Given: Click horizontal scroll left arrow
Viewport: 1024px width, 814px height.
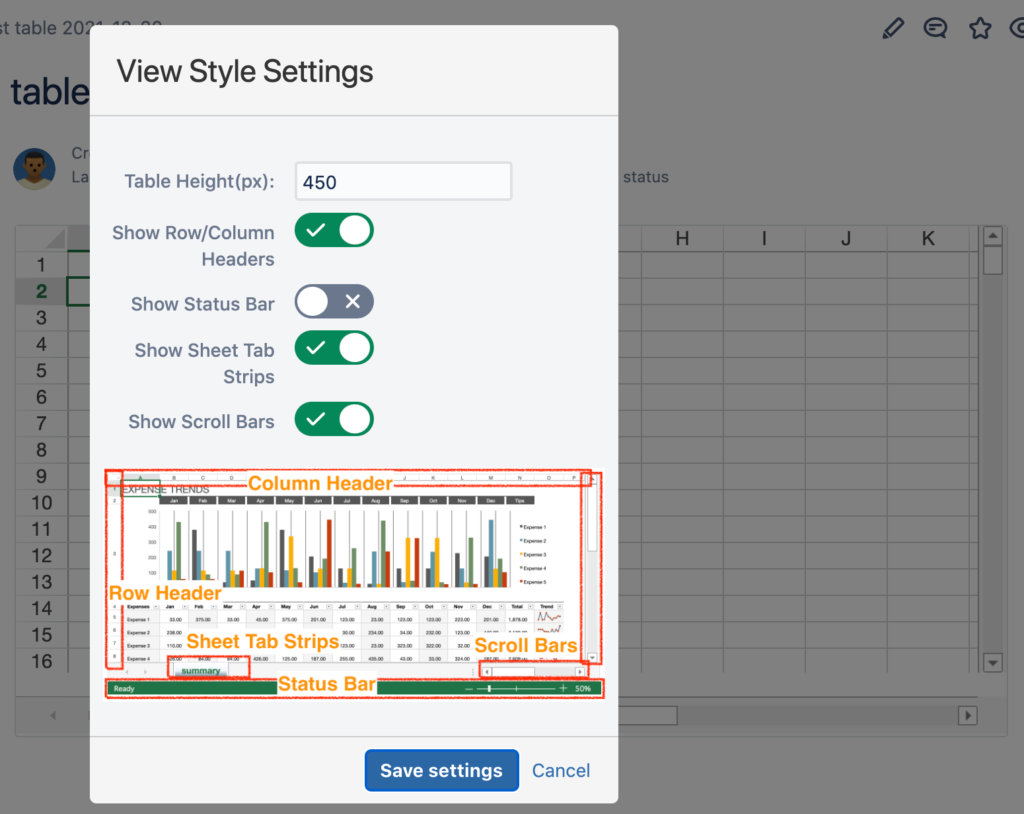Looking at the screenshot, I should [x=53, y=715].
